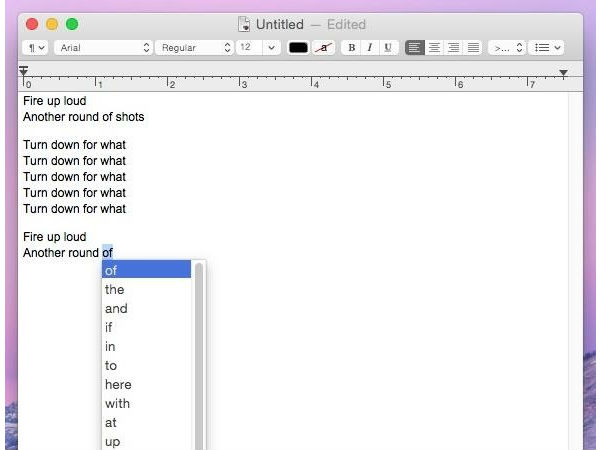
Task: Open the list bullets and numbering menu
Action: tap(546, 47)
